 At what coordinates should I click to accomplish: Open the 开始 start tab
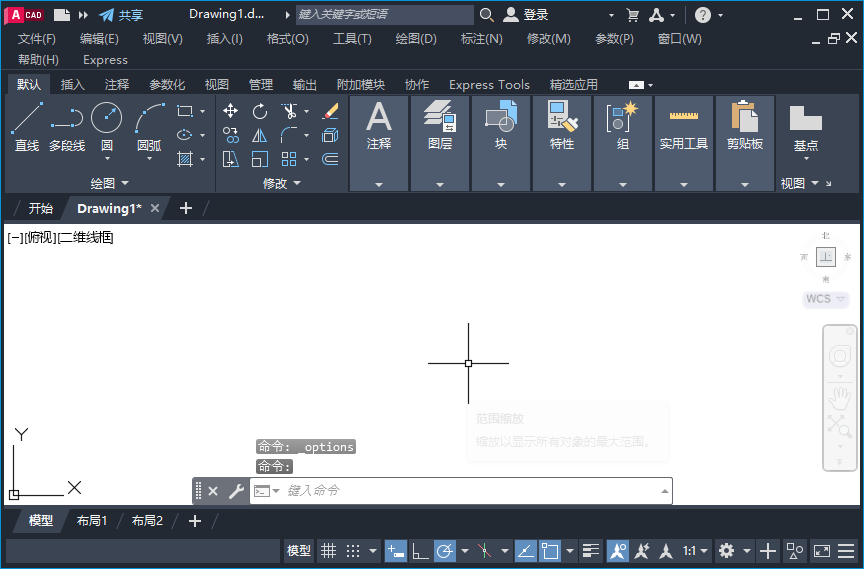41,208
